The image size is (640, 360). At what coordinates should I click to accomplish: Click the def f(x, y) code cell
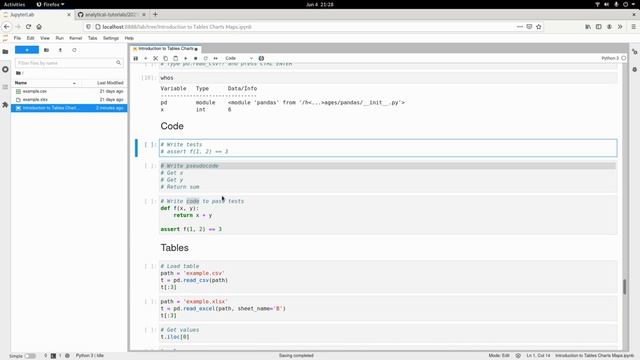(x=388, y=215)
